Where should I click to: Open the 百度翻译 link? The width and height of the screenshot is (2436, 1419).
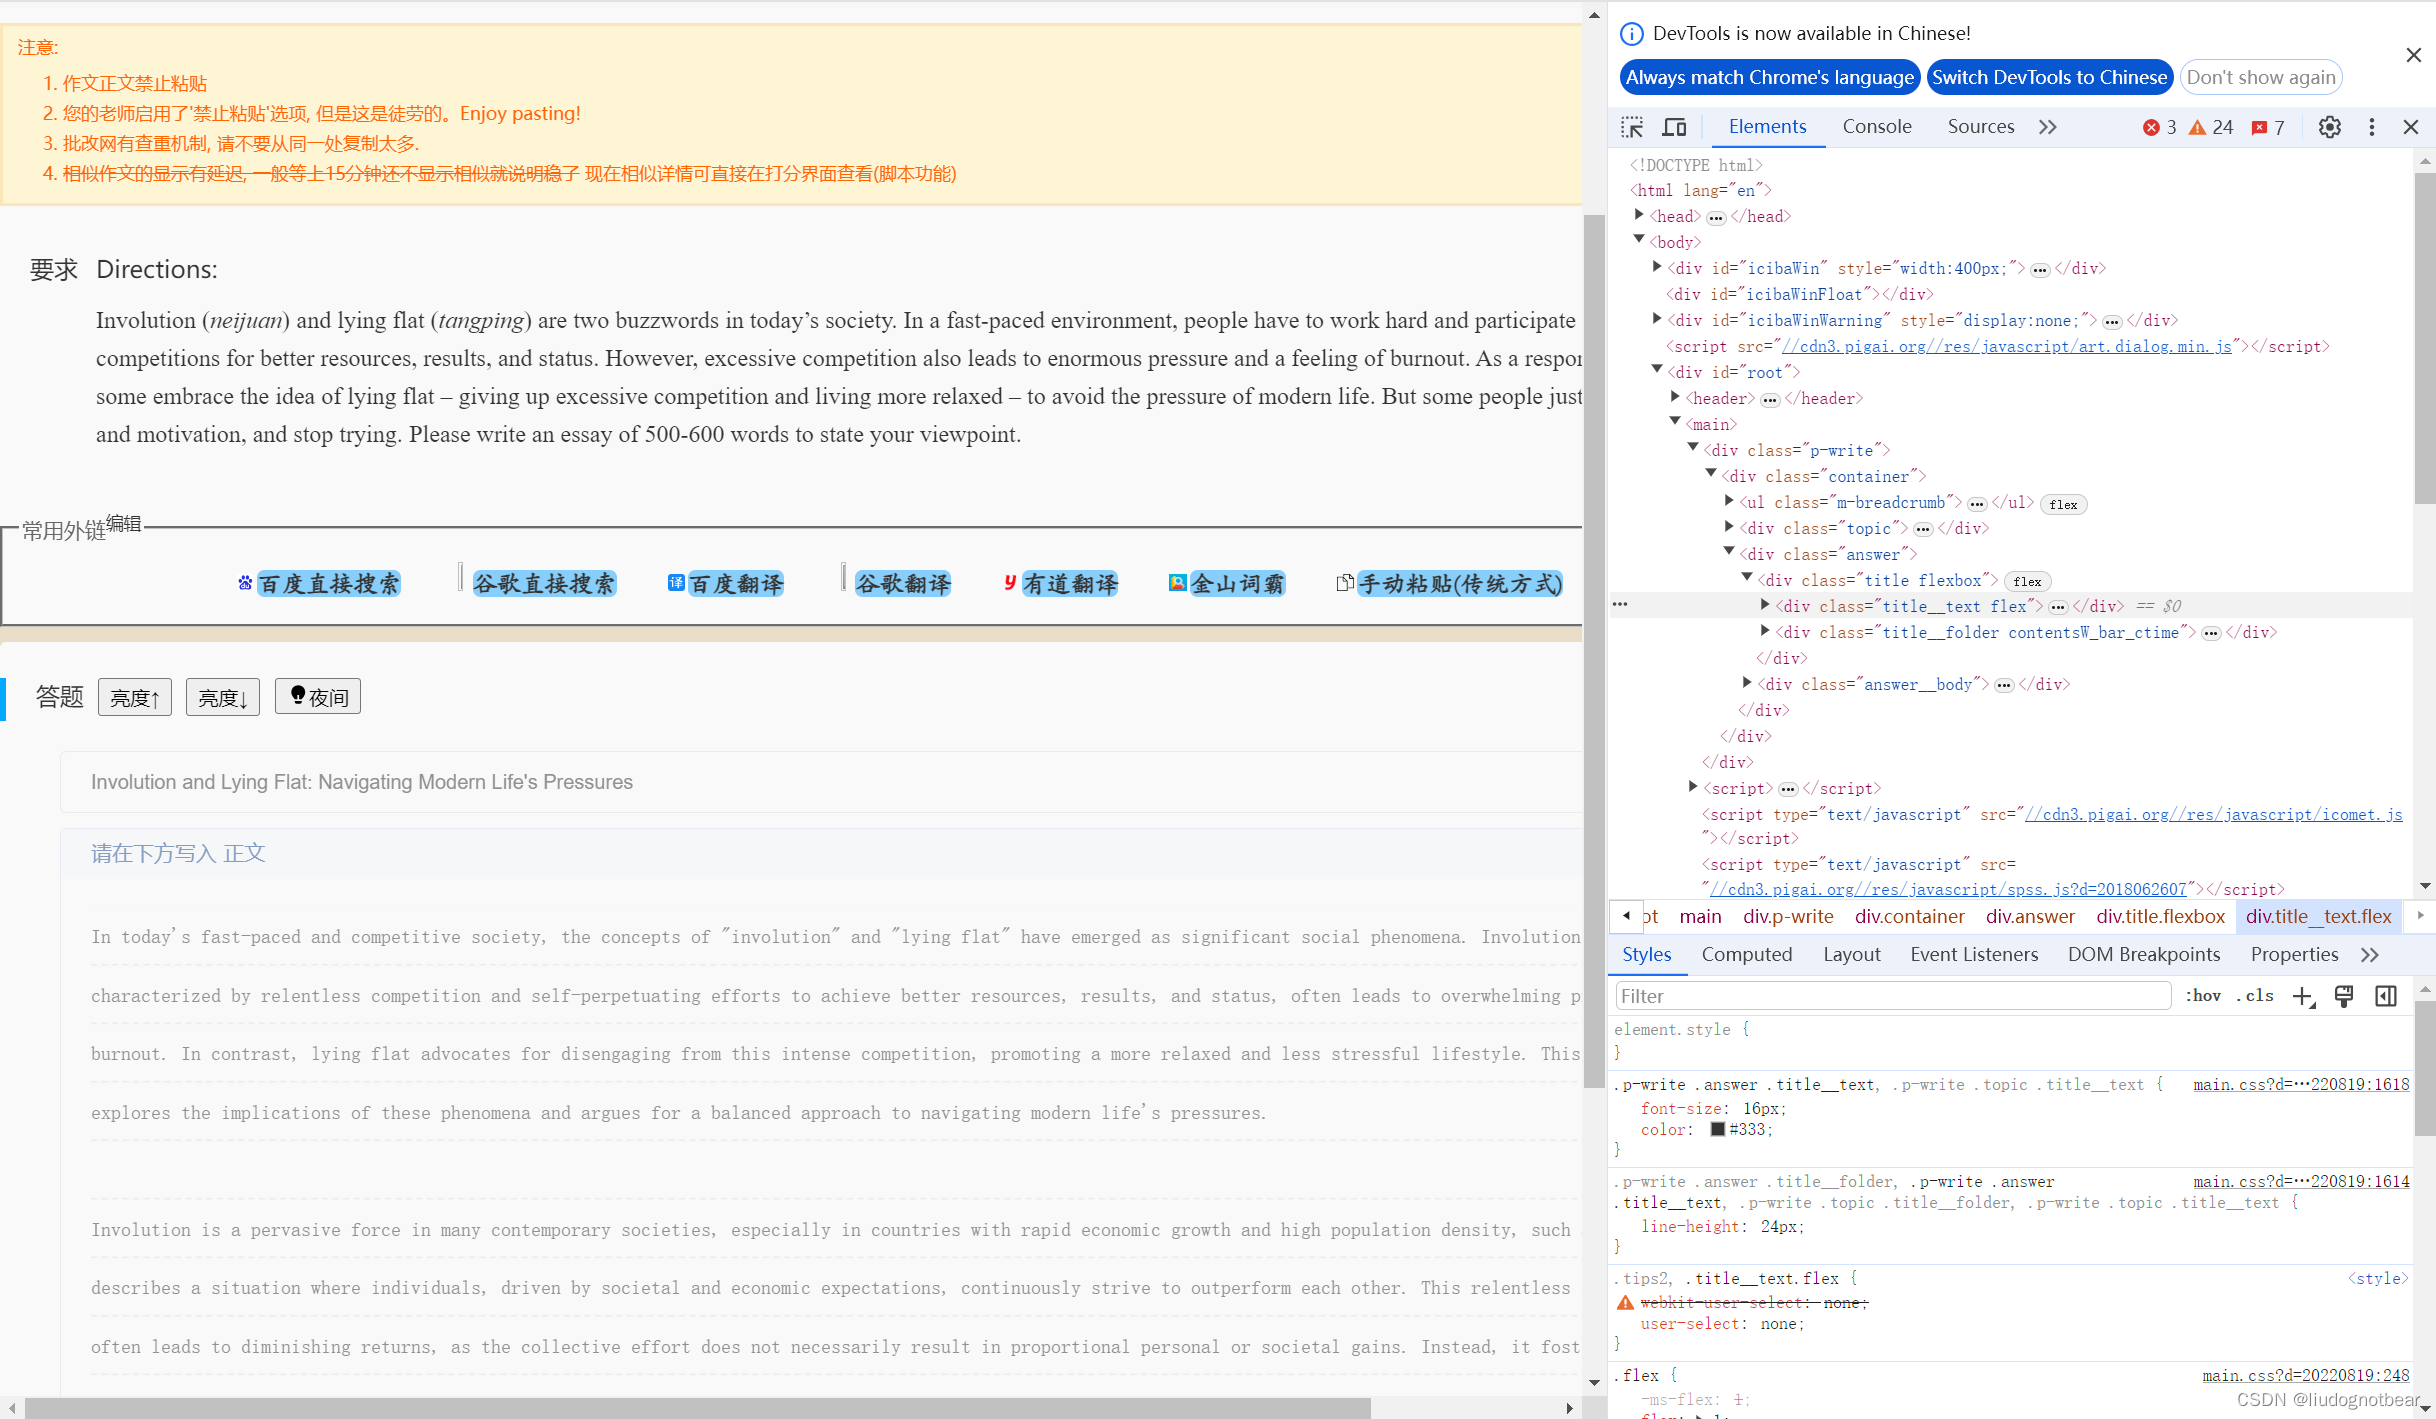[735, 584]
